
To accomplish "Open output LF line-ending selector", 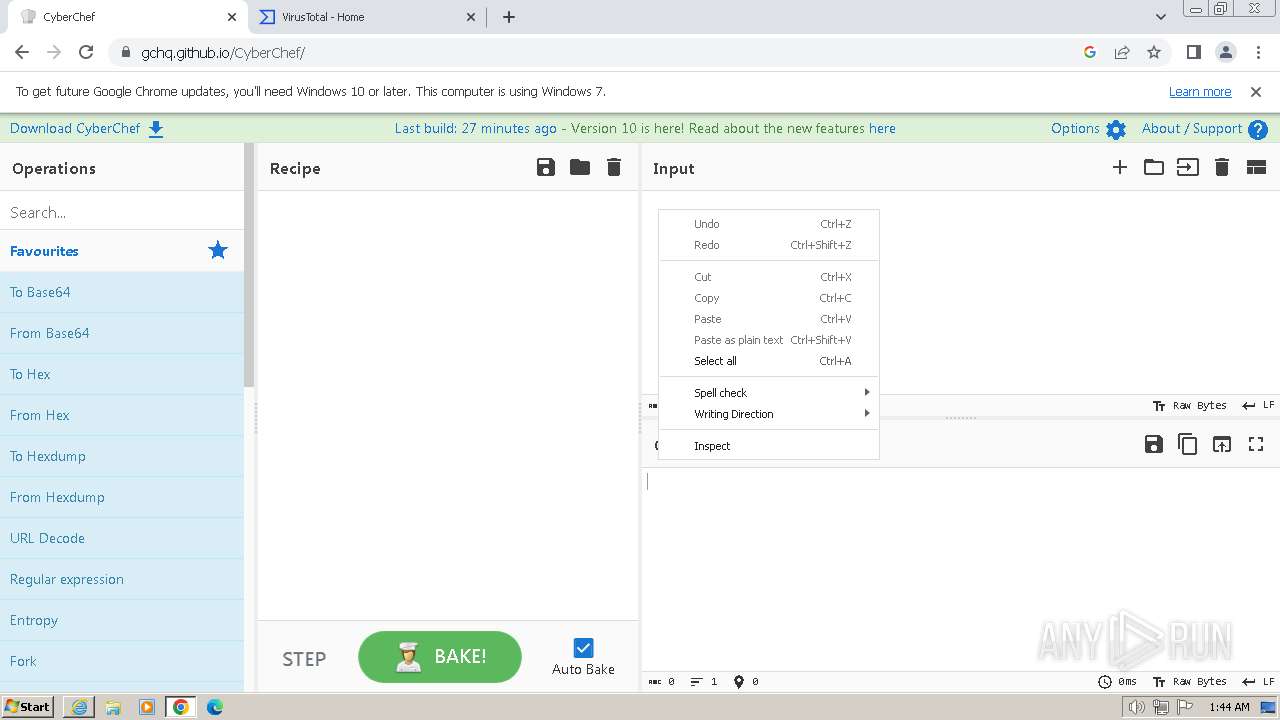I will 1258,682.
